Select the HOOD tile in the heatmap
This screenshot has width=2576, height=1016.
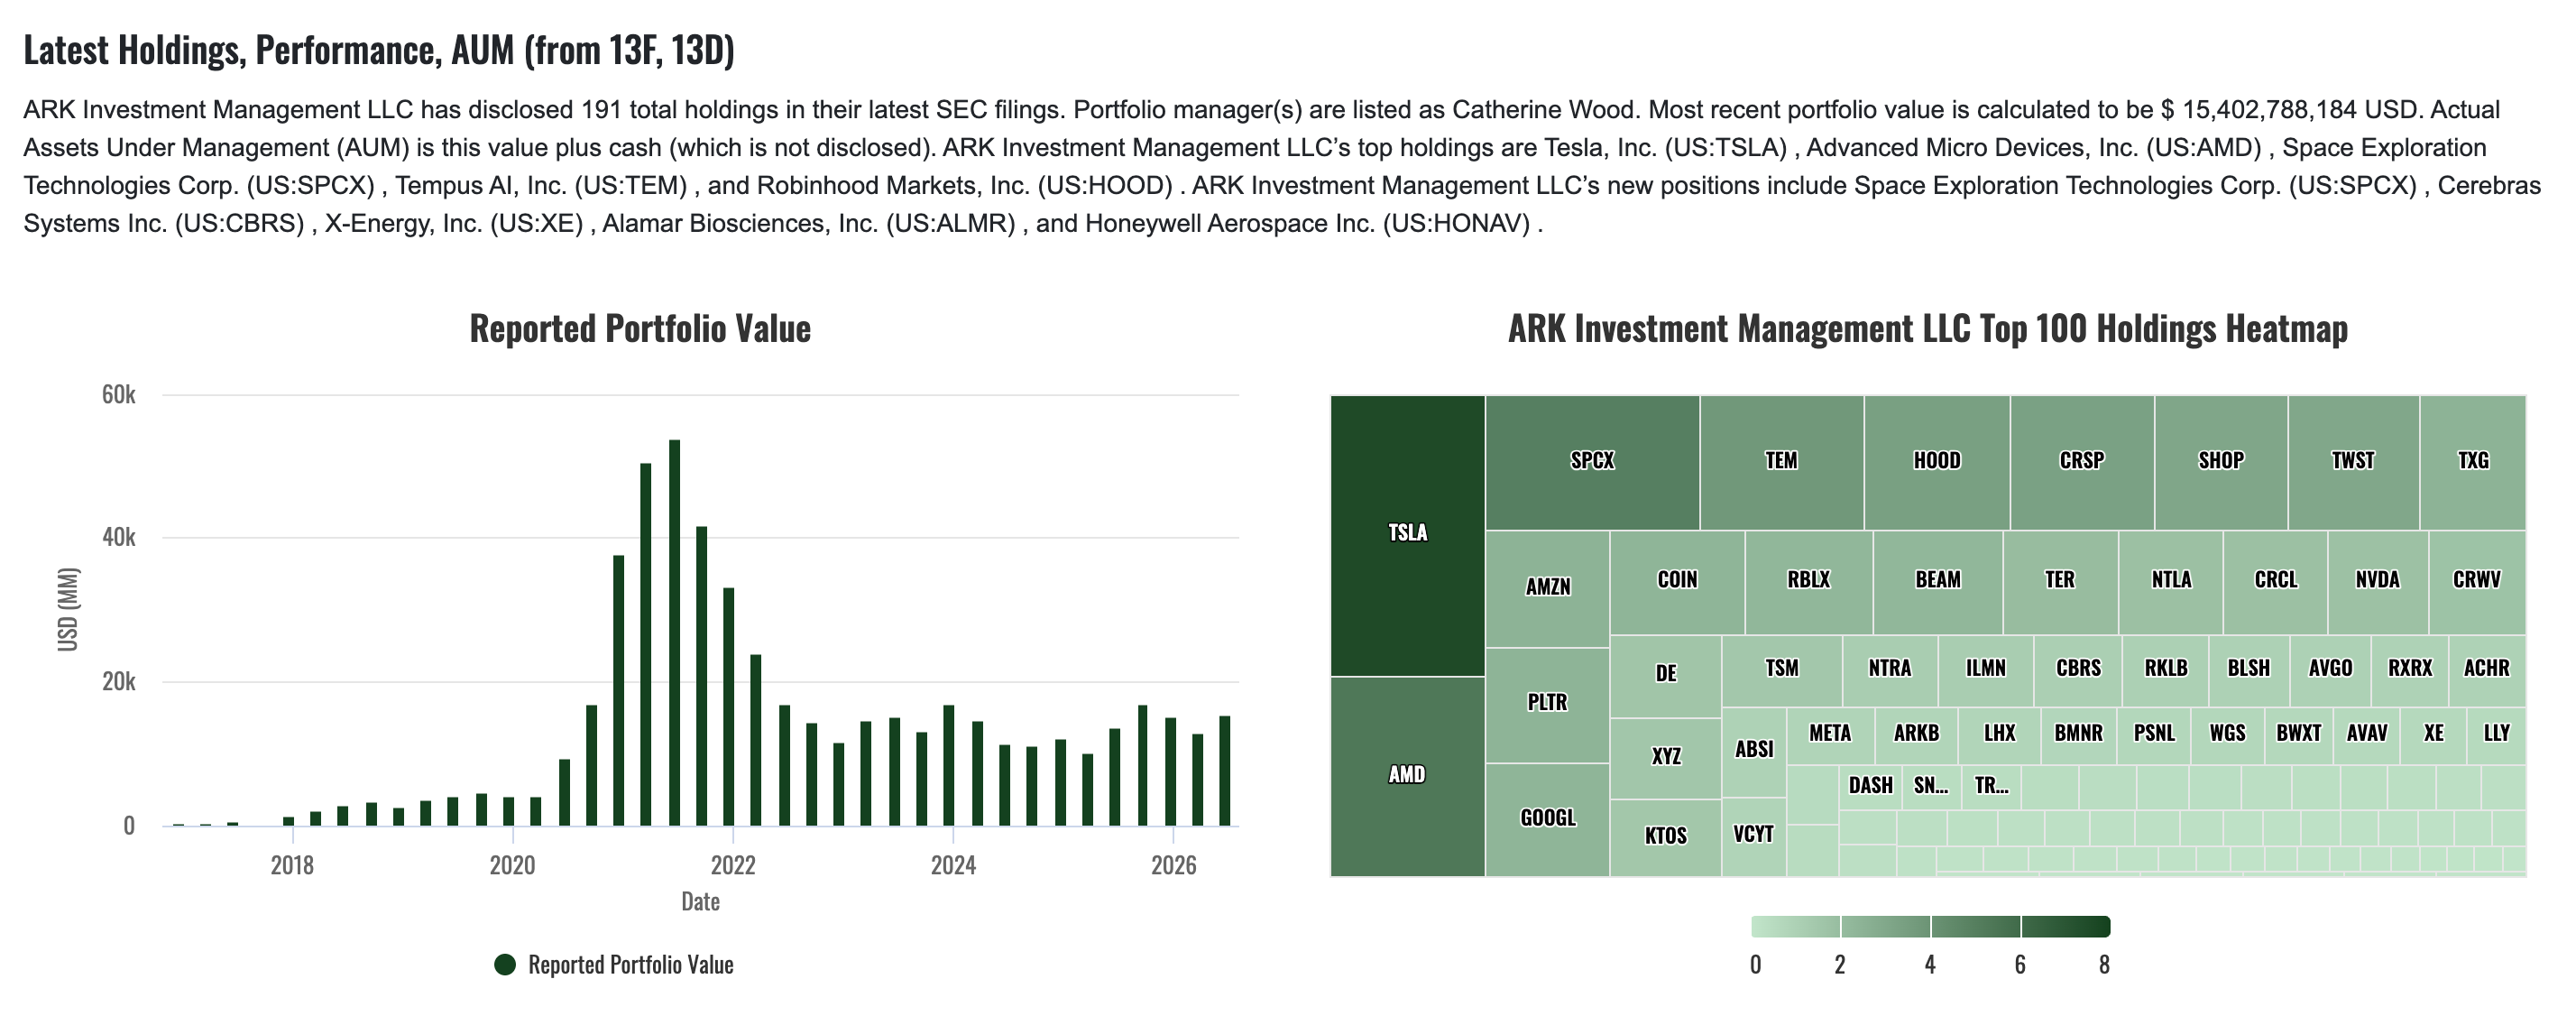[x=1937, y=462]
